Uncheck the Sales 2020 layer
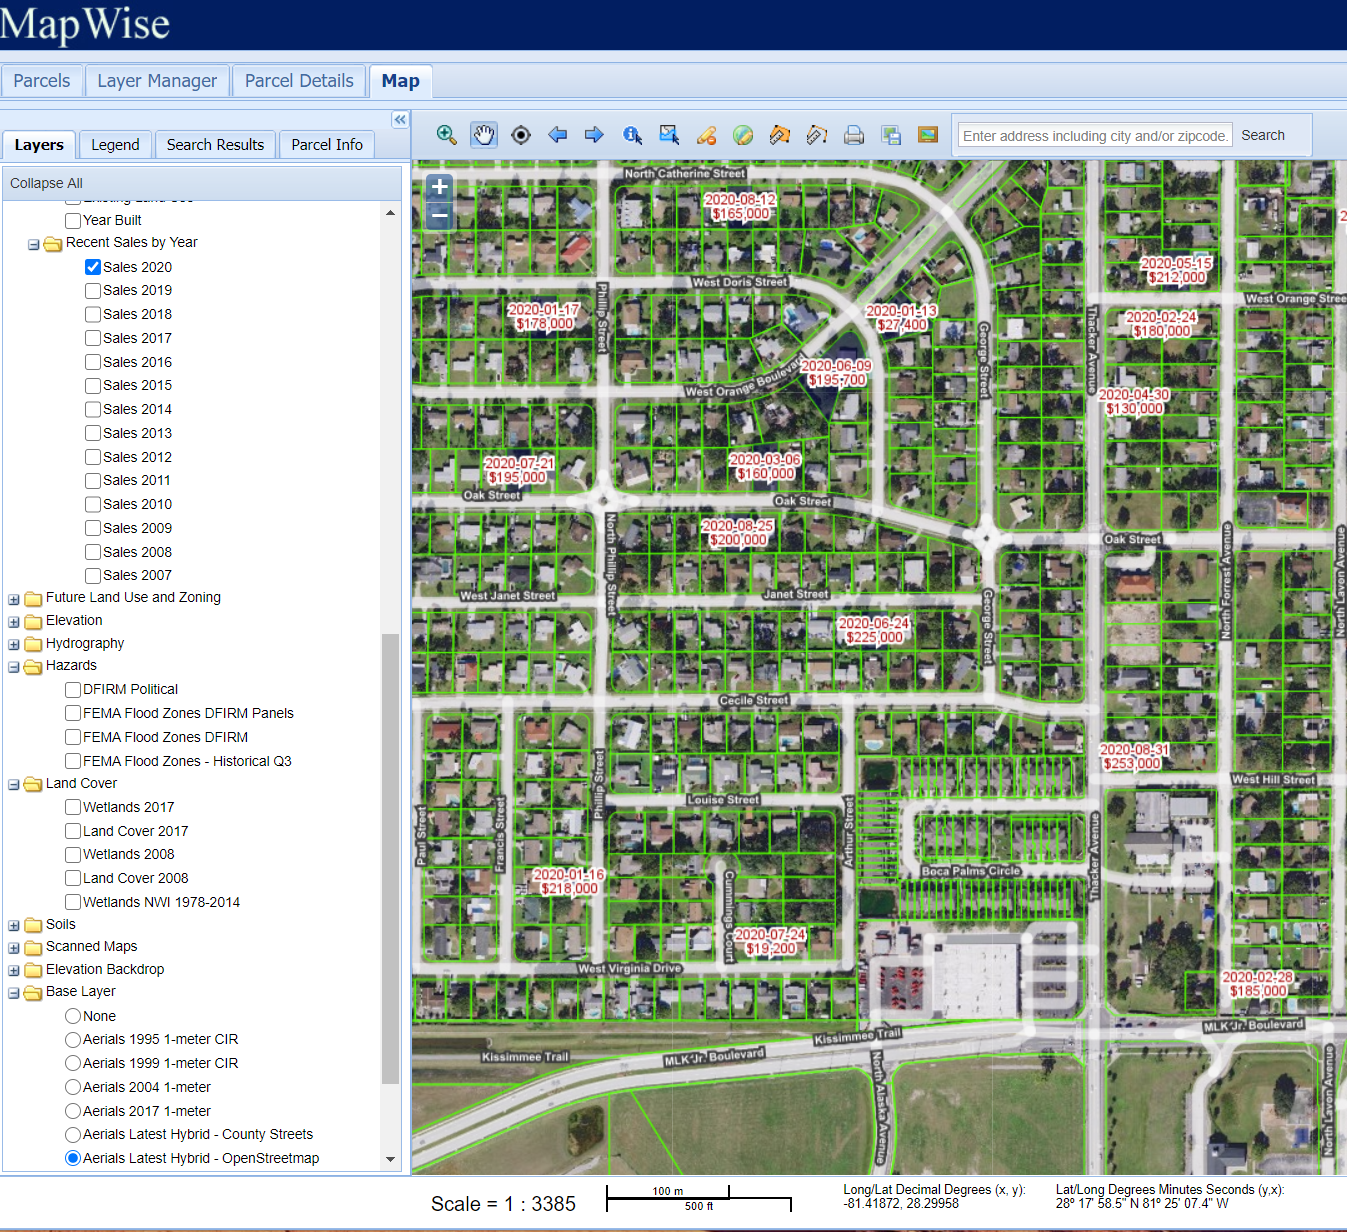This screenshot has width=1347, height=1232. (93, 267)
